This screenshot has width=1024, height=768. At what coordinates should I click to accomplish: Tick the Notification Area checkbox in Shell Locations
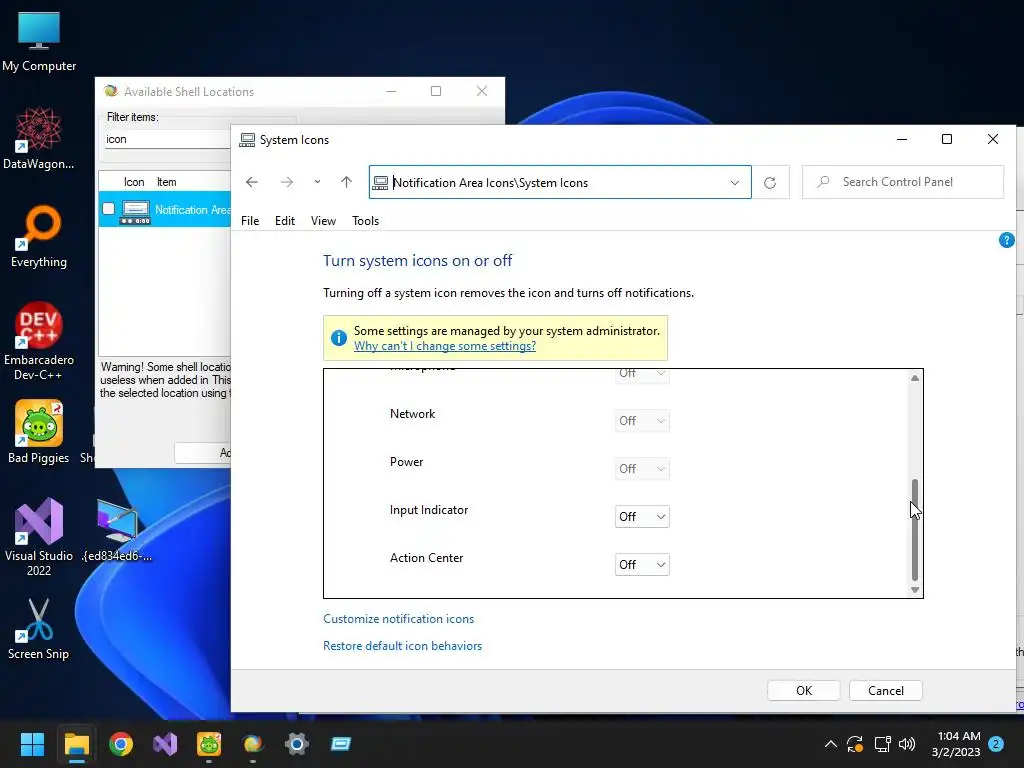pyautogui.click(x=108, y=209)
